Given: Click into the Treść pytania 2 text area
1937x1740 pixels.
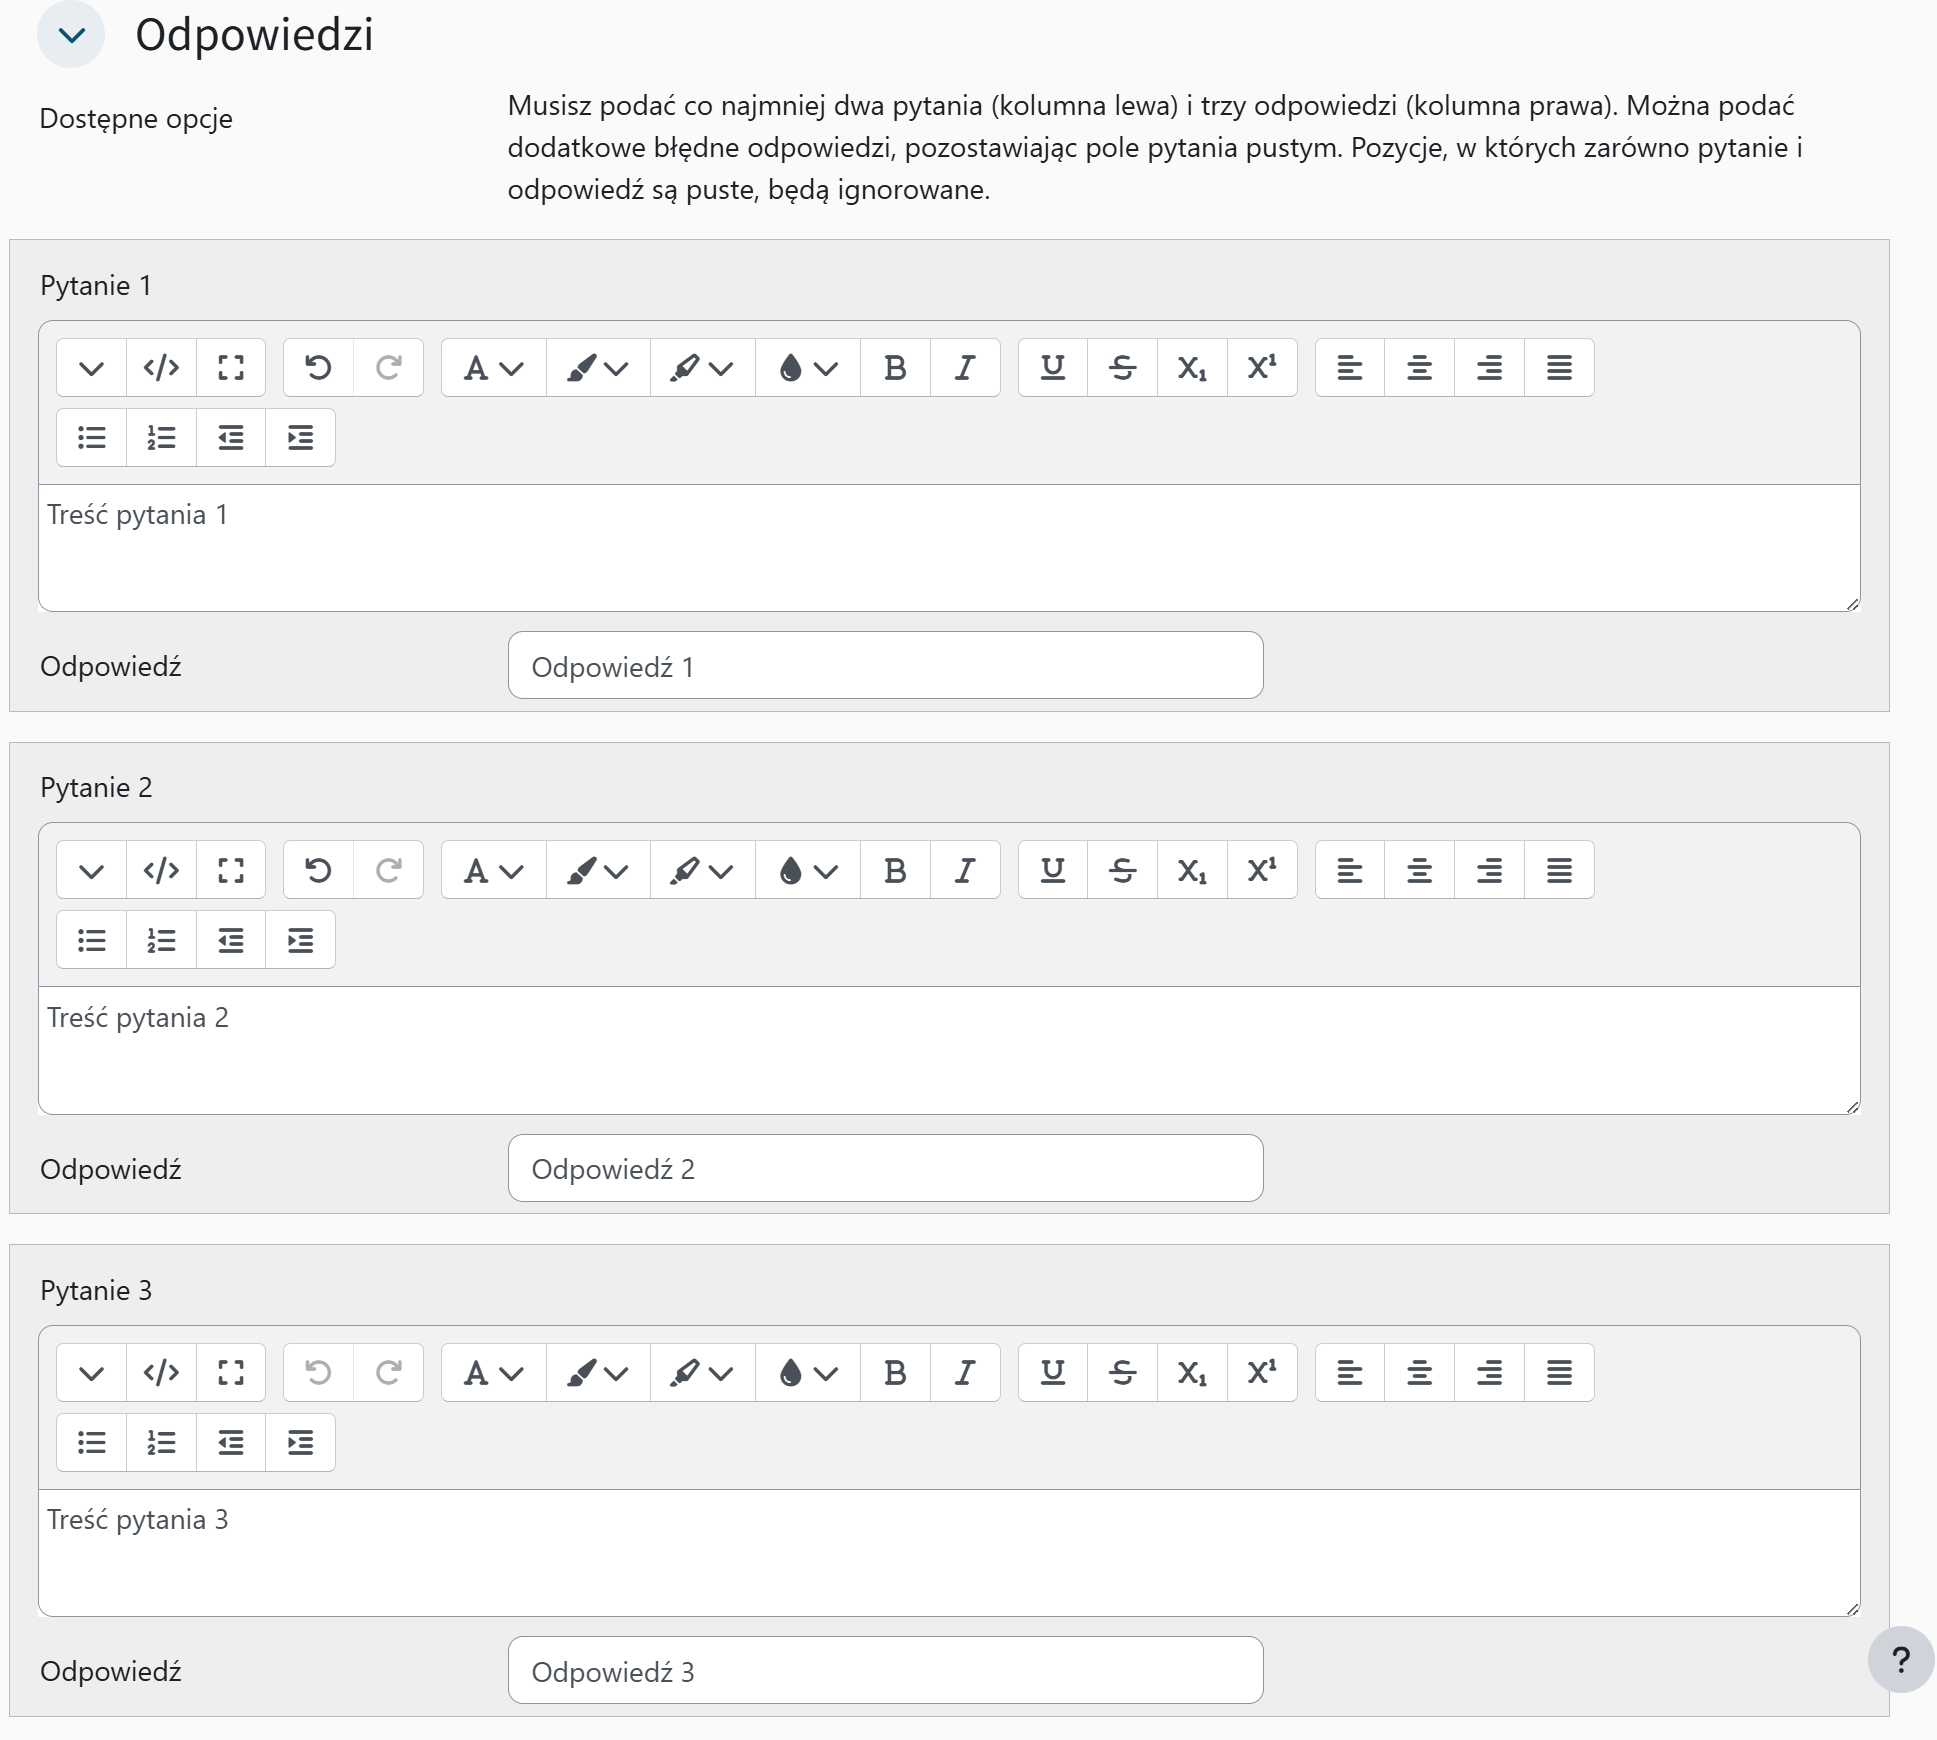Looking at the screenshot, I should click(x=948, y=1050).
